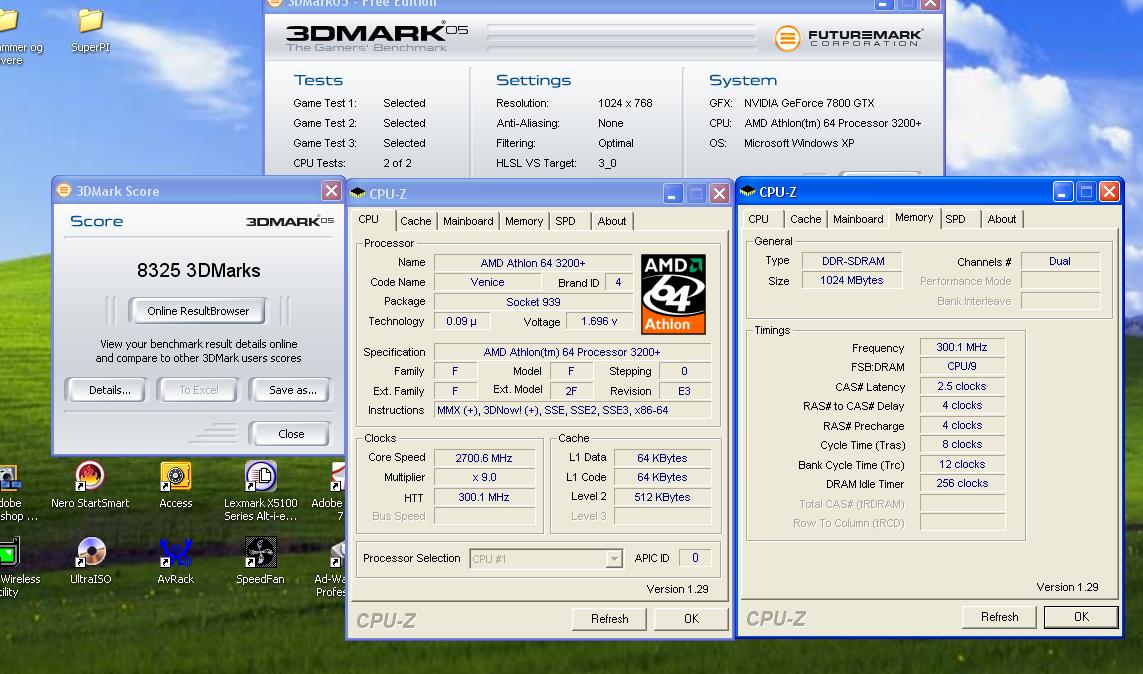
Task: Open the Adobe Photoshop shortcut near Nero
Action: 16,491
